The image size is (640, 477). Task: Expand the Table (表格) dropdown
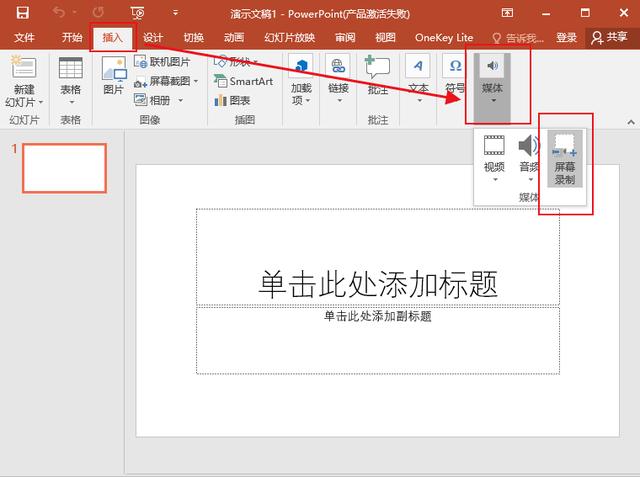click(x=70, y=80)
